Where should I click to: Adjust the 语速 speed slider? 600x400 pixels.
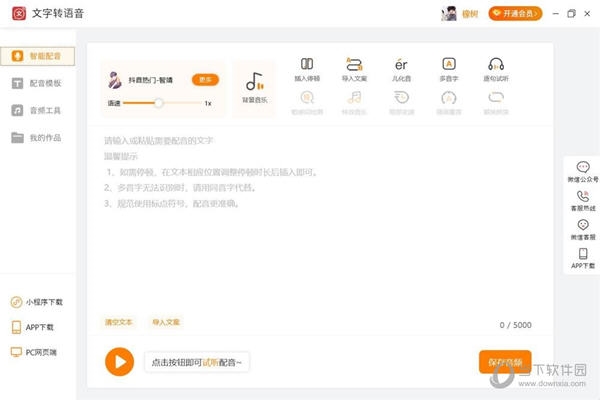(161, 103)
